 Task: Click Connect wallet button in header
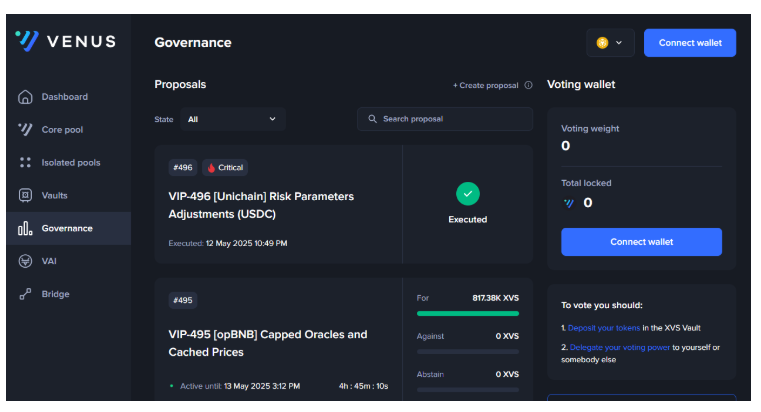pyautogui.click(x=690, y=43)
